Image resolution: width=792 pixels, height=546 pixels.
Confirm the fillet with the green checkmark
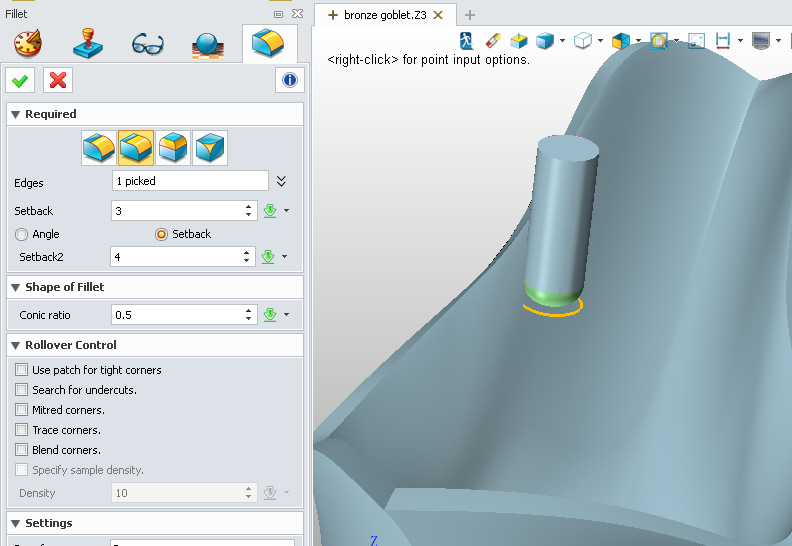pos(20,80)
